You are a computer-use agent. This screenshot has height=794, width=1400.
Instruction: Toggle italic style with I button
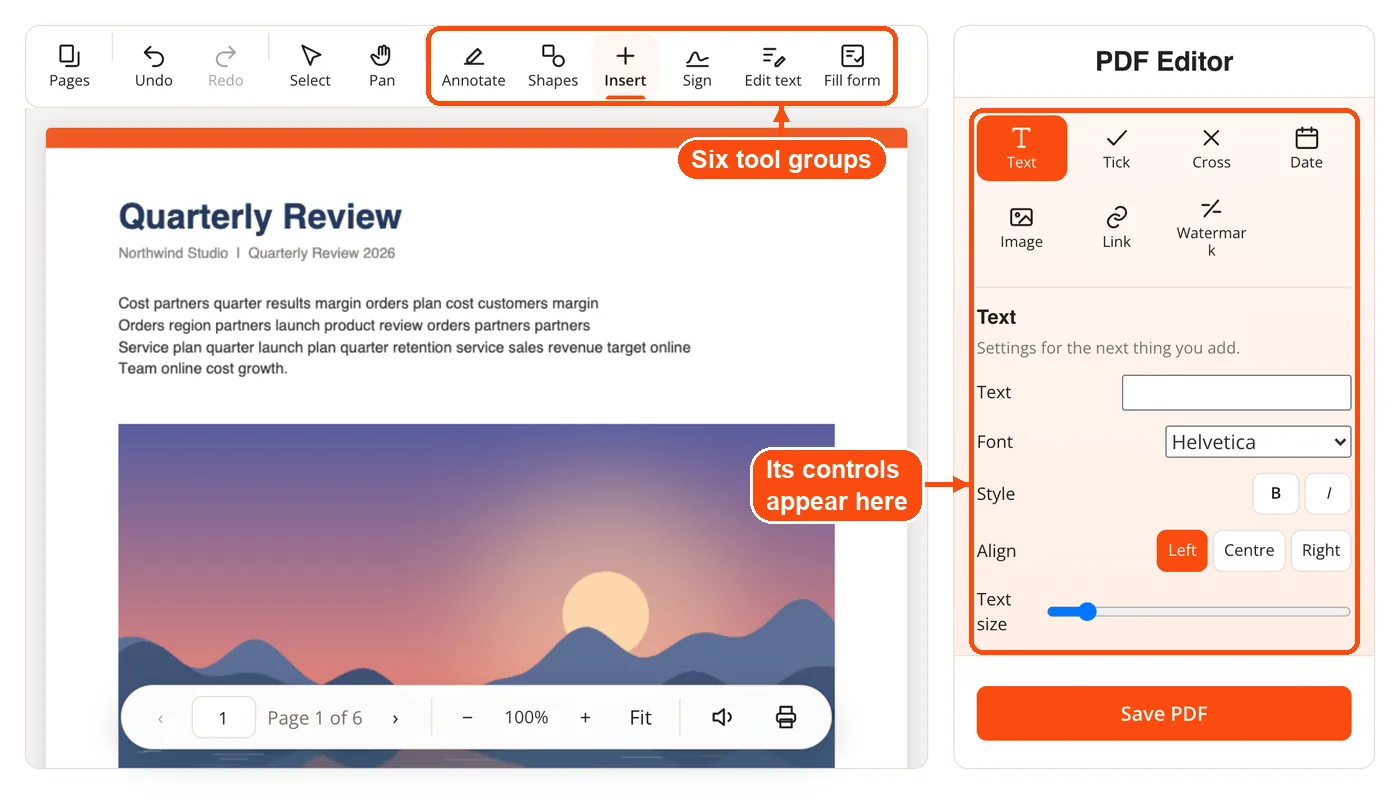(x=1329, y=494)
